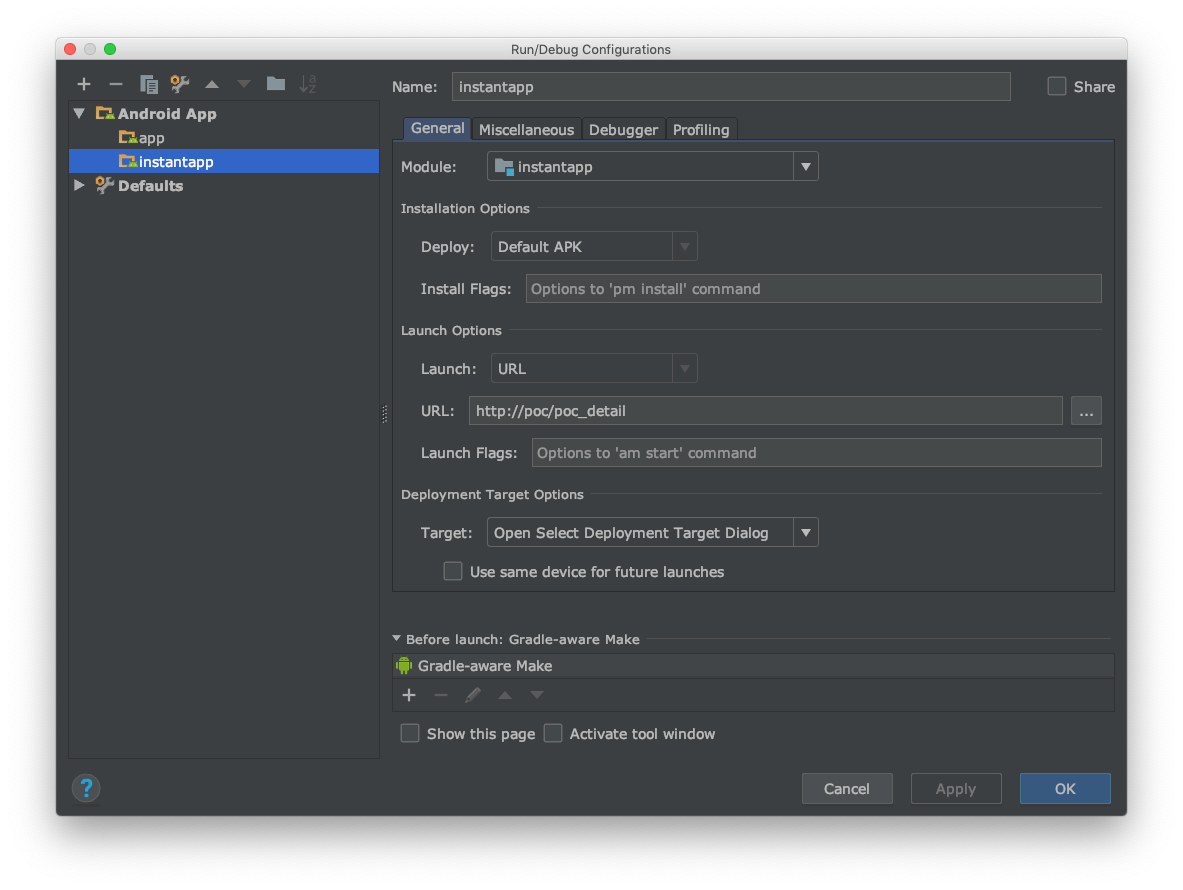The width and height of the screenshot is (1183, 890).
Task: Confirm with the OK button
Action: 1065,788
